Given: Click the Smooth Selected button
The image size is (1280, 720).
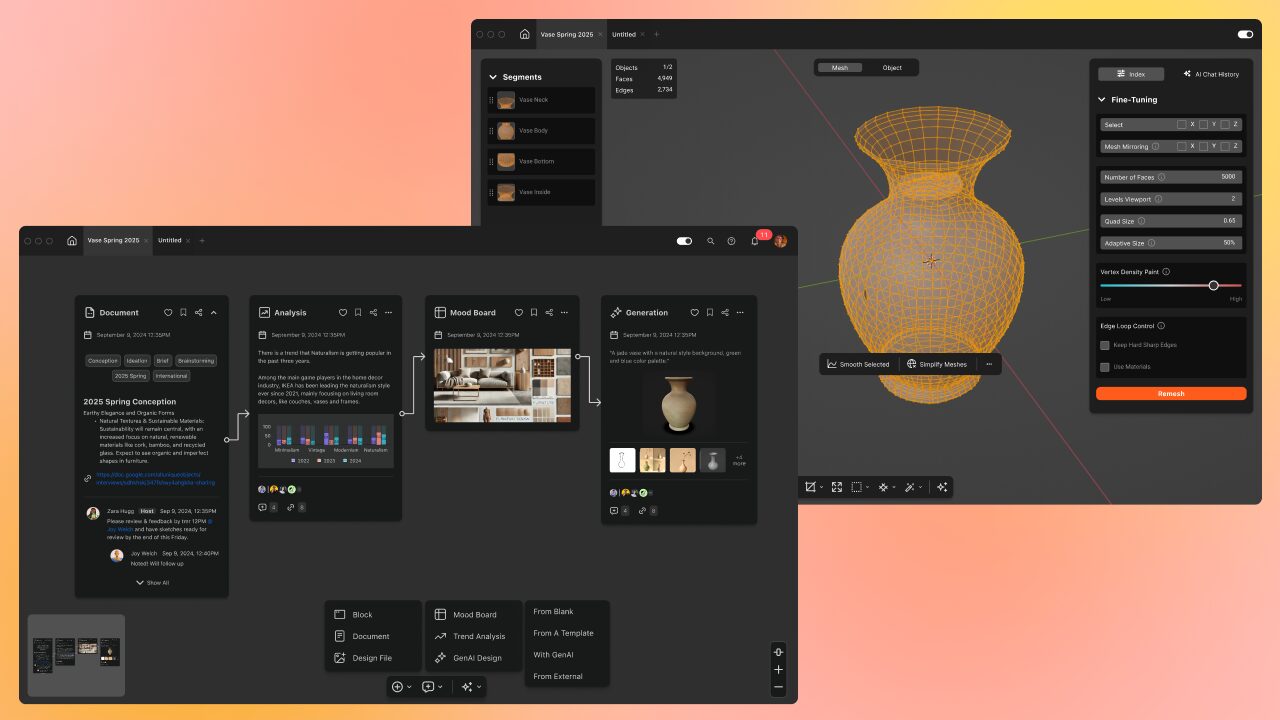Looking at the screenshot, I should 858,364.
